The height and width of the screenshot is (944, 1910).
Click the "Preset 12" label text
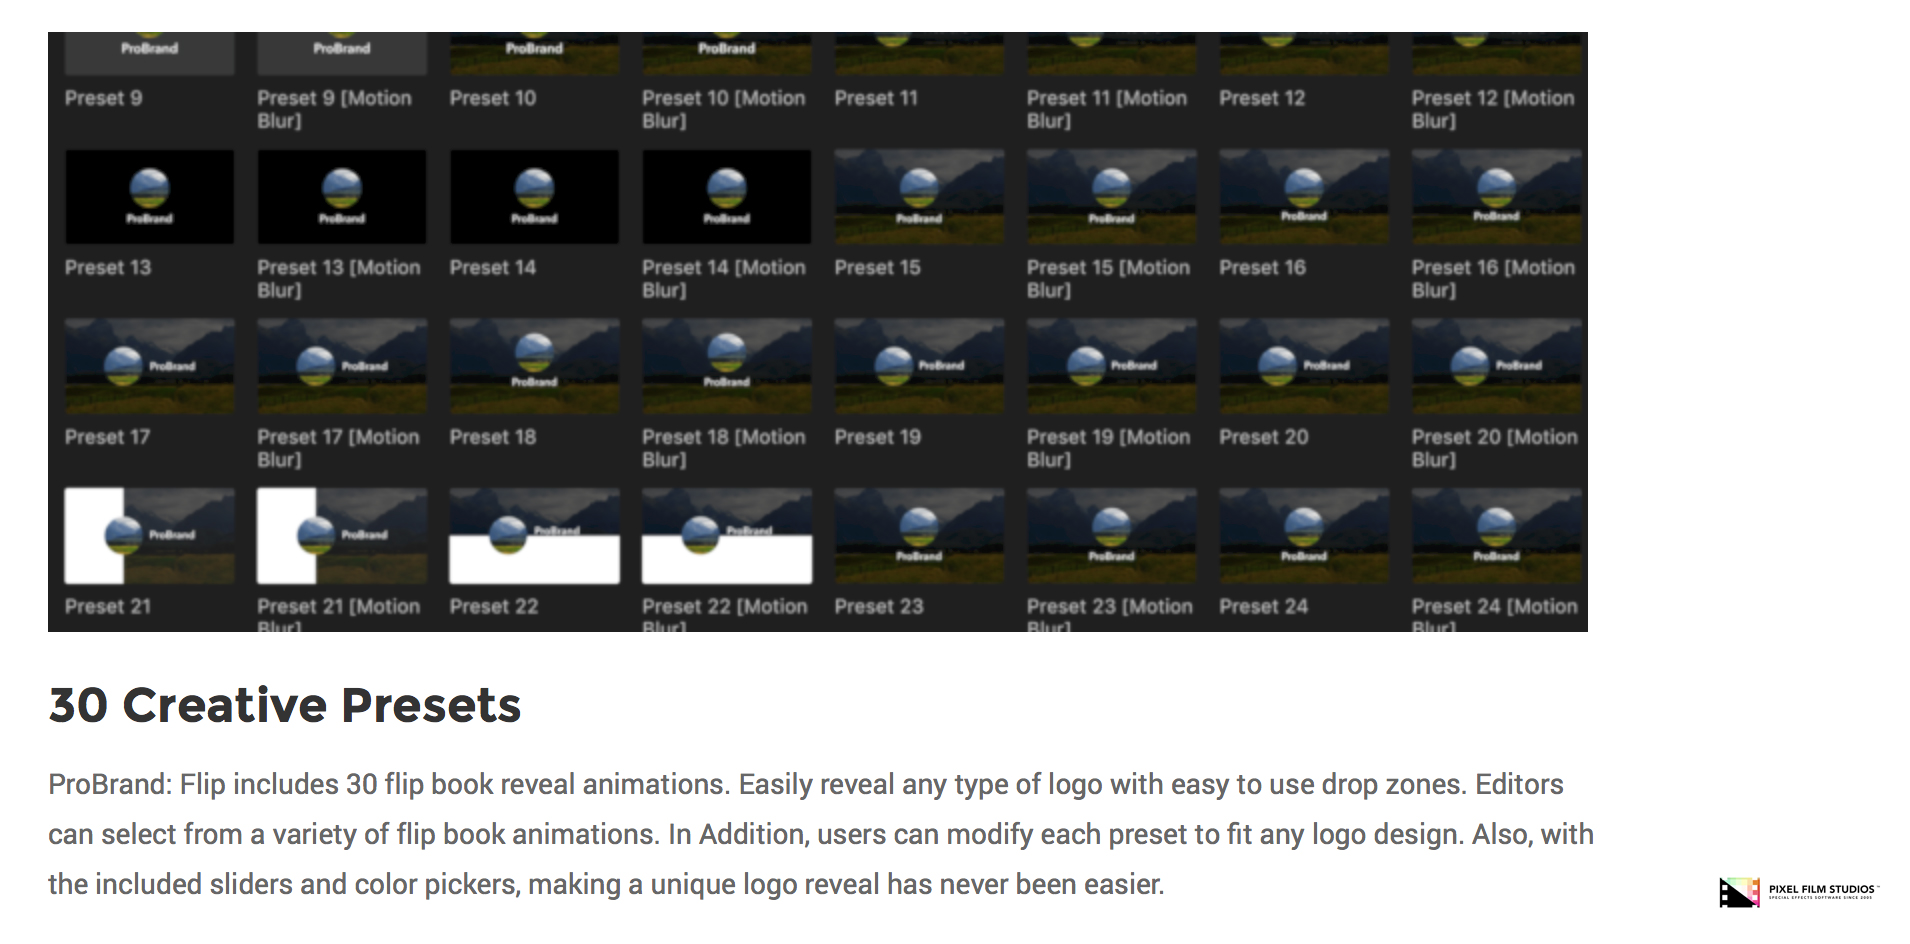[x=1262, y=98]
